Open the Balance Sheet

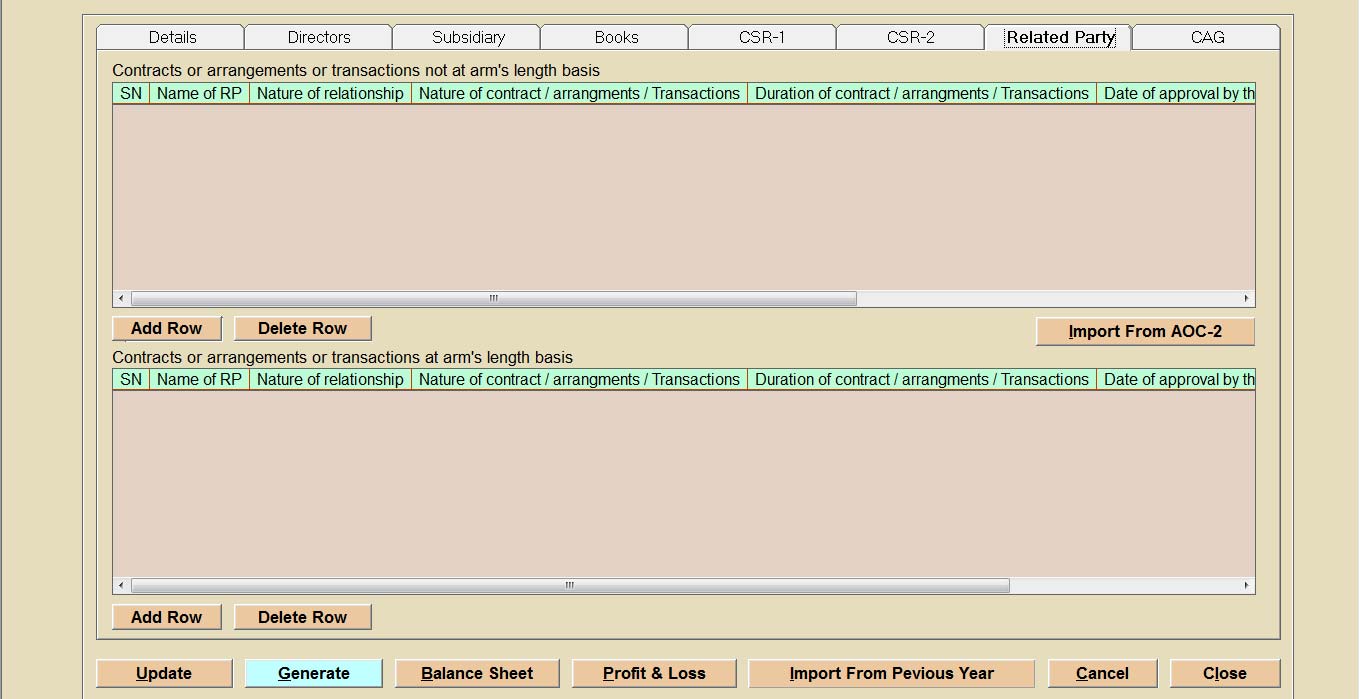477,674
